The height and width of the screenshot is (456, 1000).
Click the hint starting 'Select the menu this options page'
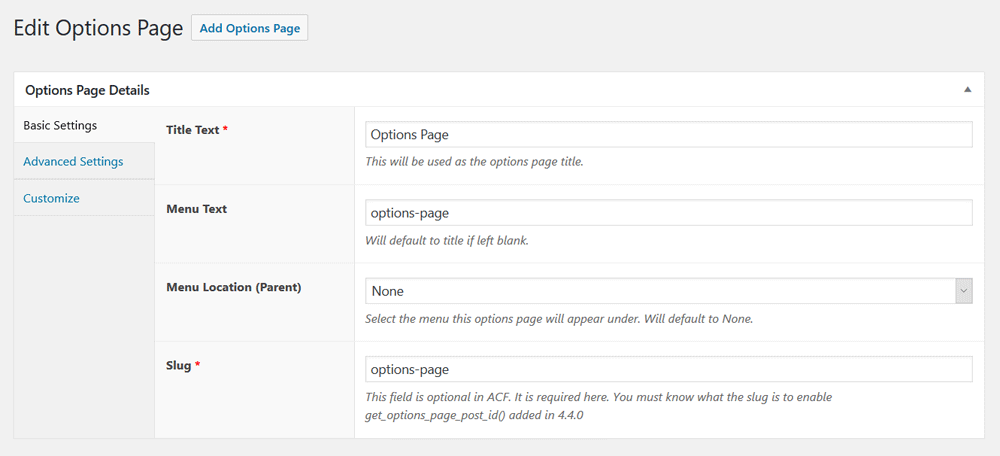point(559,319)
